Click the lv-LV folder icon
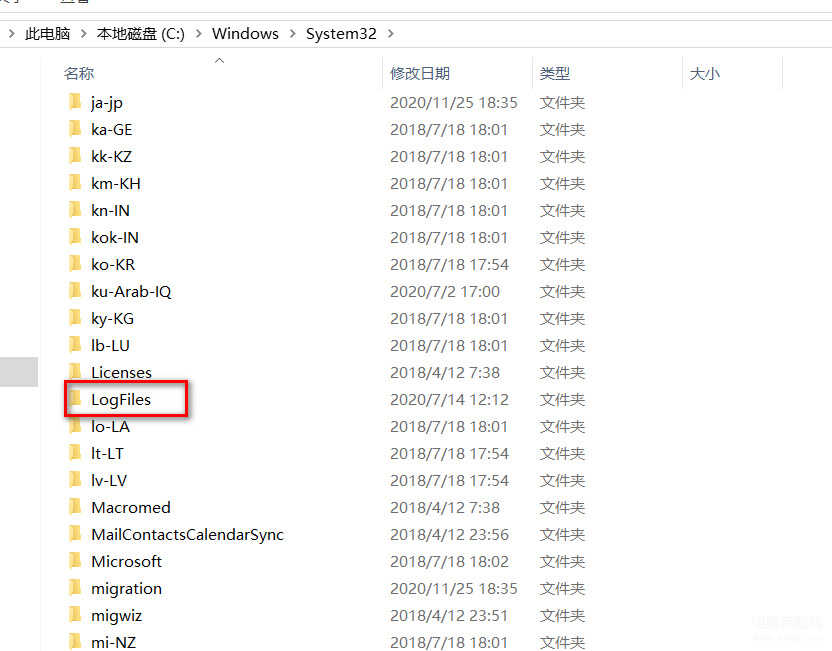Image resolution: width=832 pixels, height=651 pixels. [75, 480]
